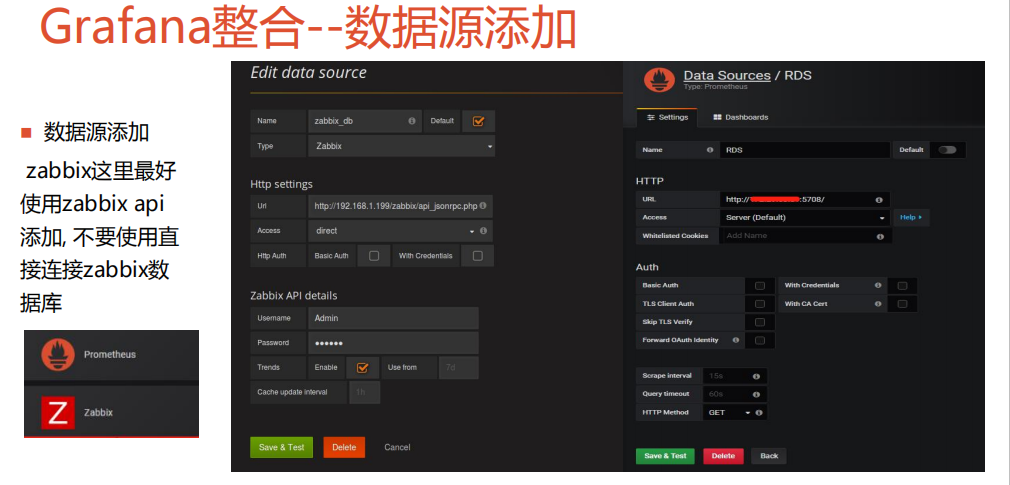
Task: Click the Zabbix Password field
Action: pos(393,343)
